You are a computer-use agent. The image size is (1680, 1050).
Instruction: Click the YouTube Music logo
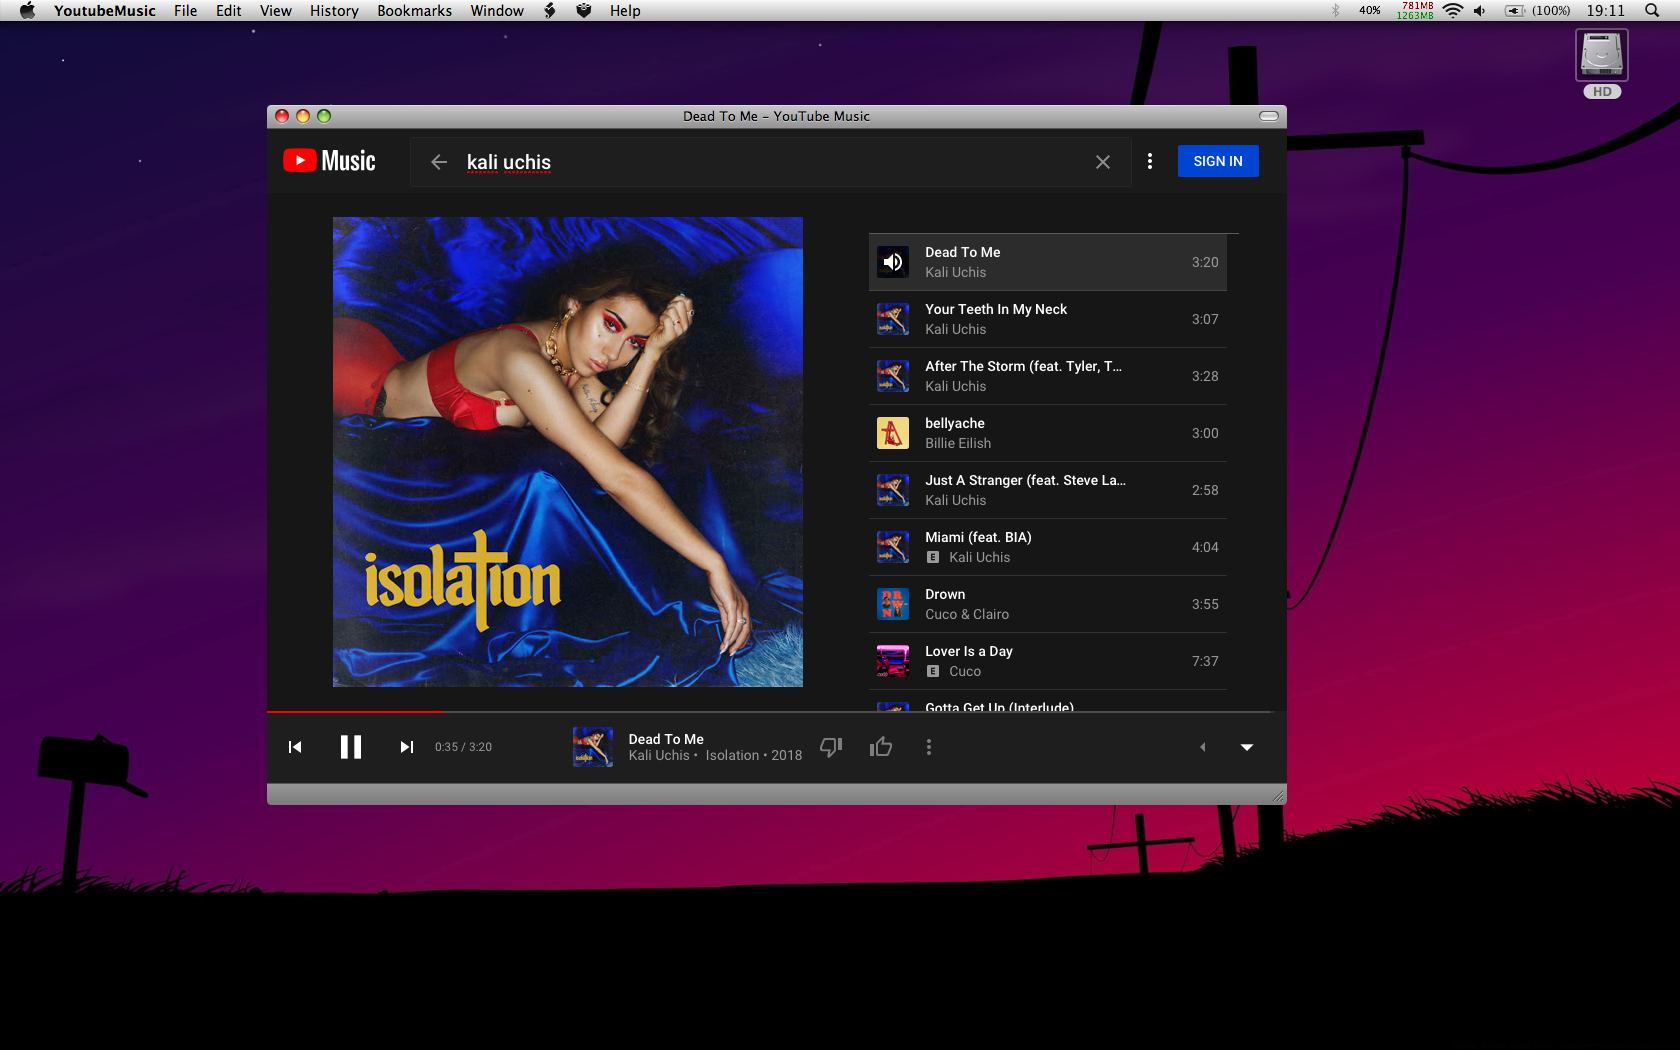[x=329, y=161]
